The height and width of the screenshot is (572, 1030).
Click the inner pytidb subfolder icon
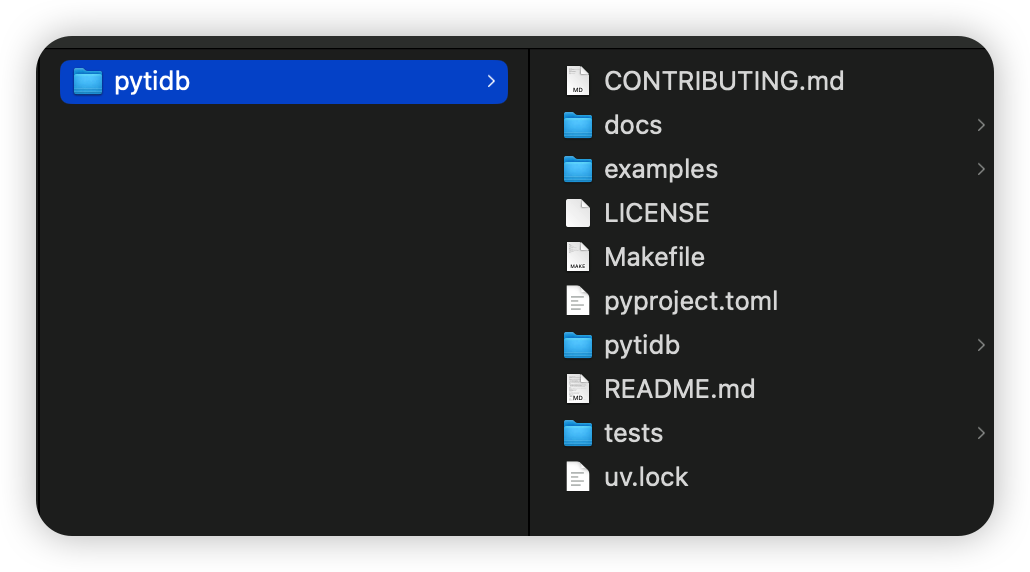click(578, 345)
